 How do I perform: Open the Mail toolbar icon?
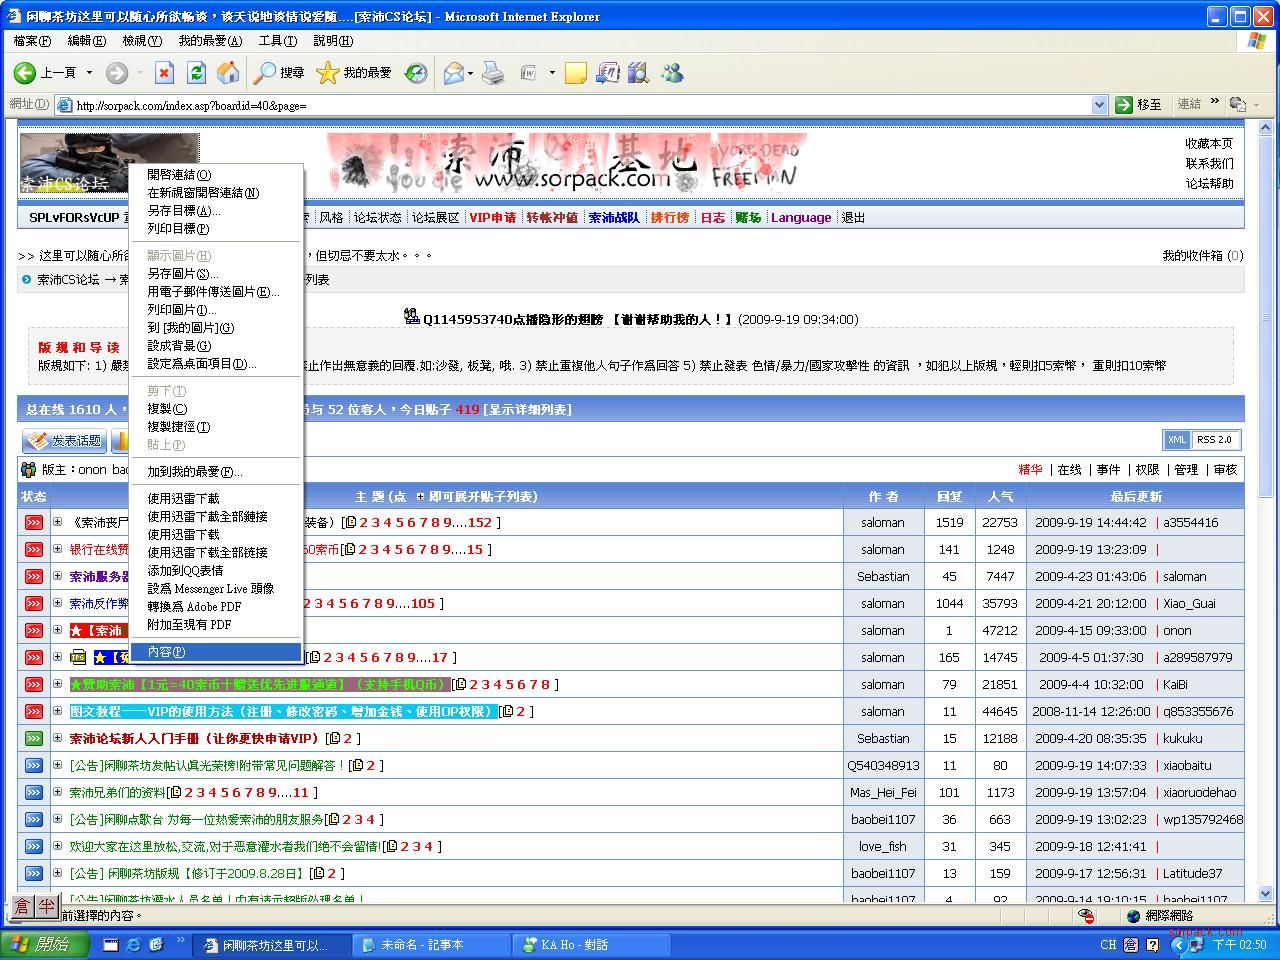pos(454,73)
